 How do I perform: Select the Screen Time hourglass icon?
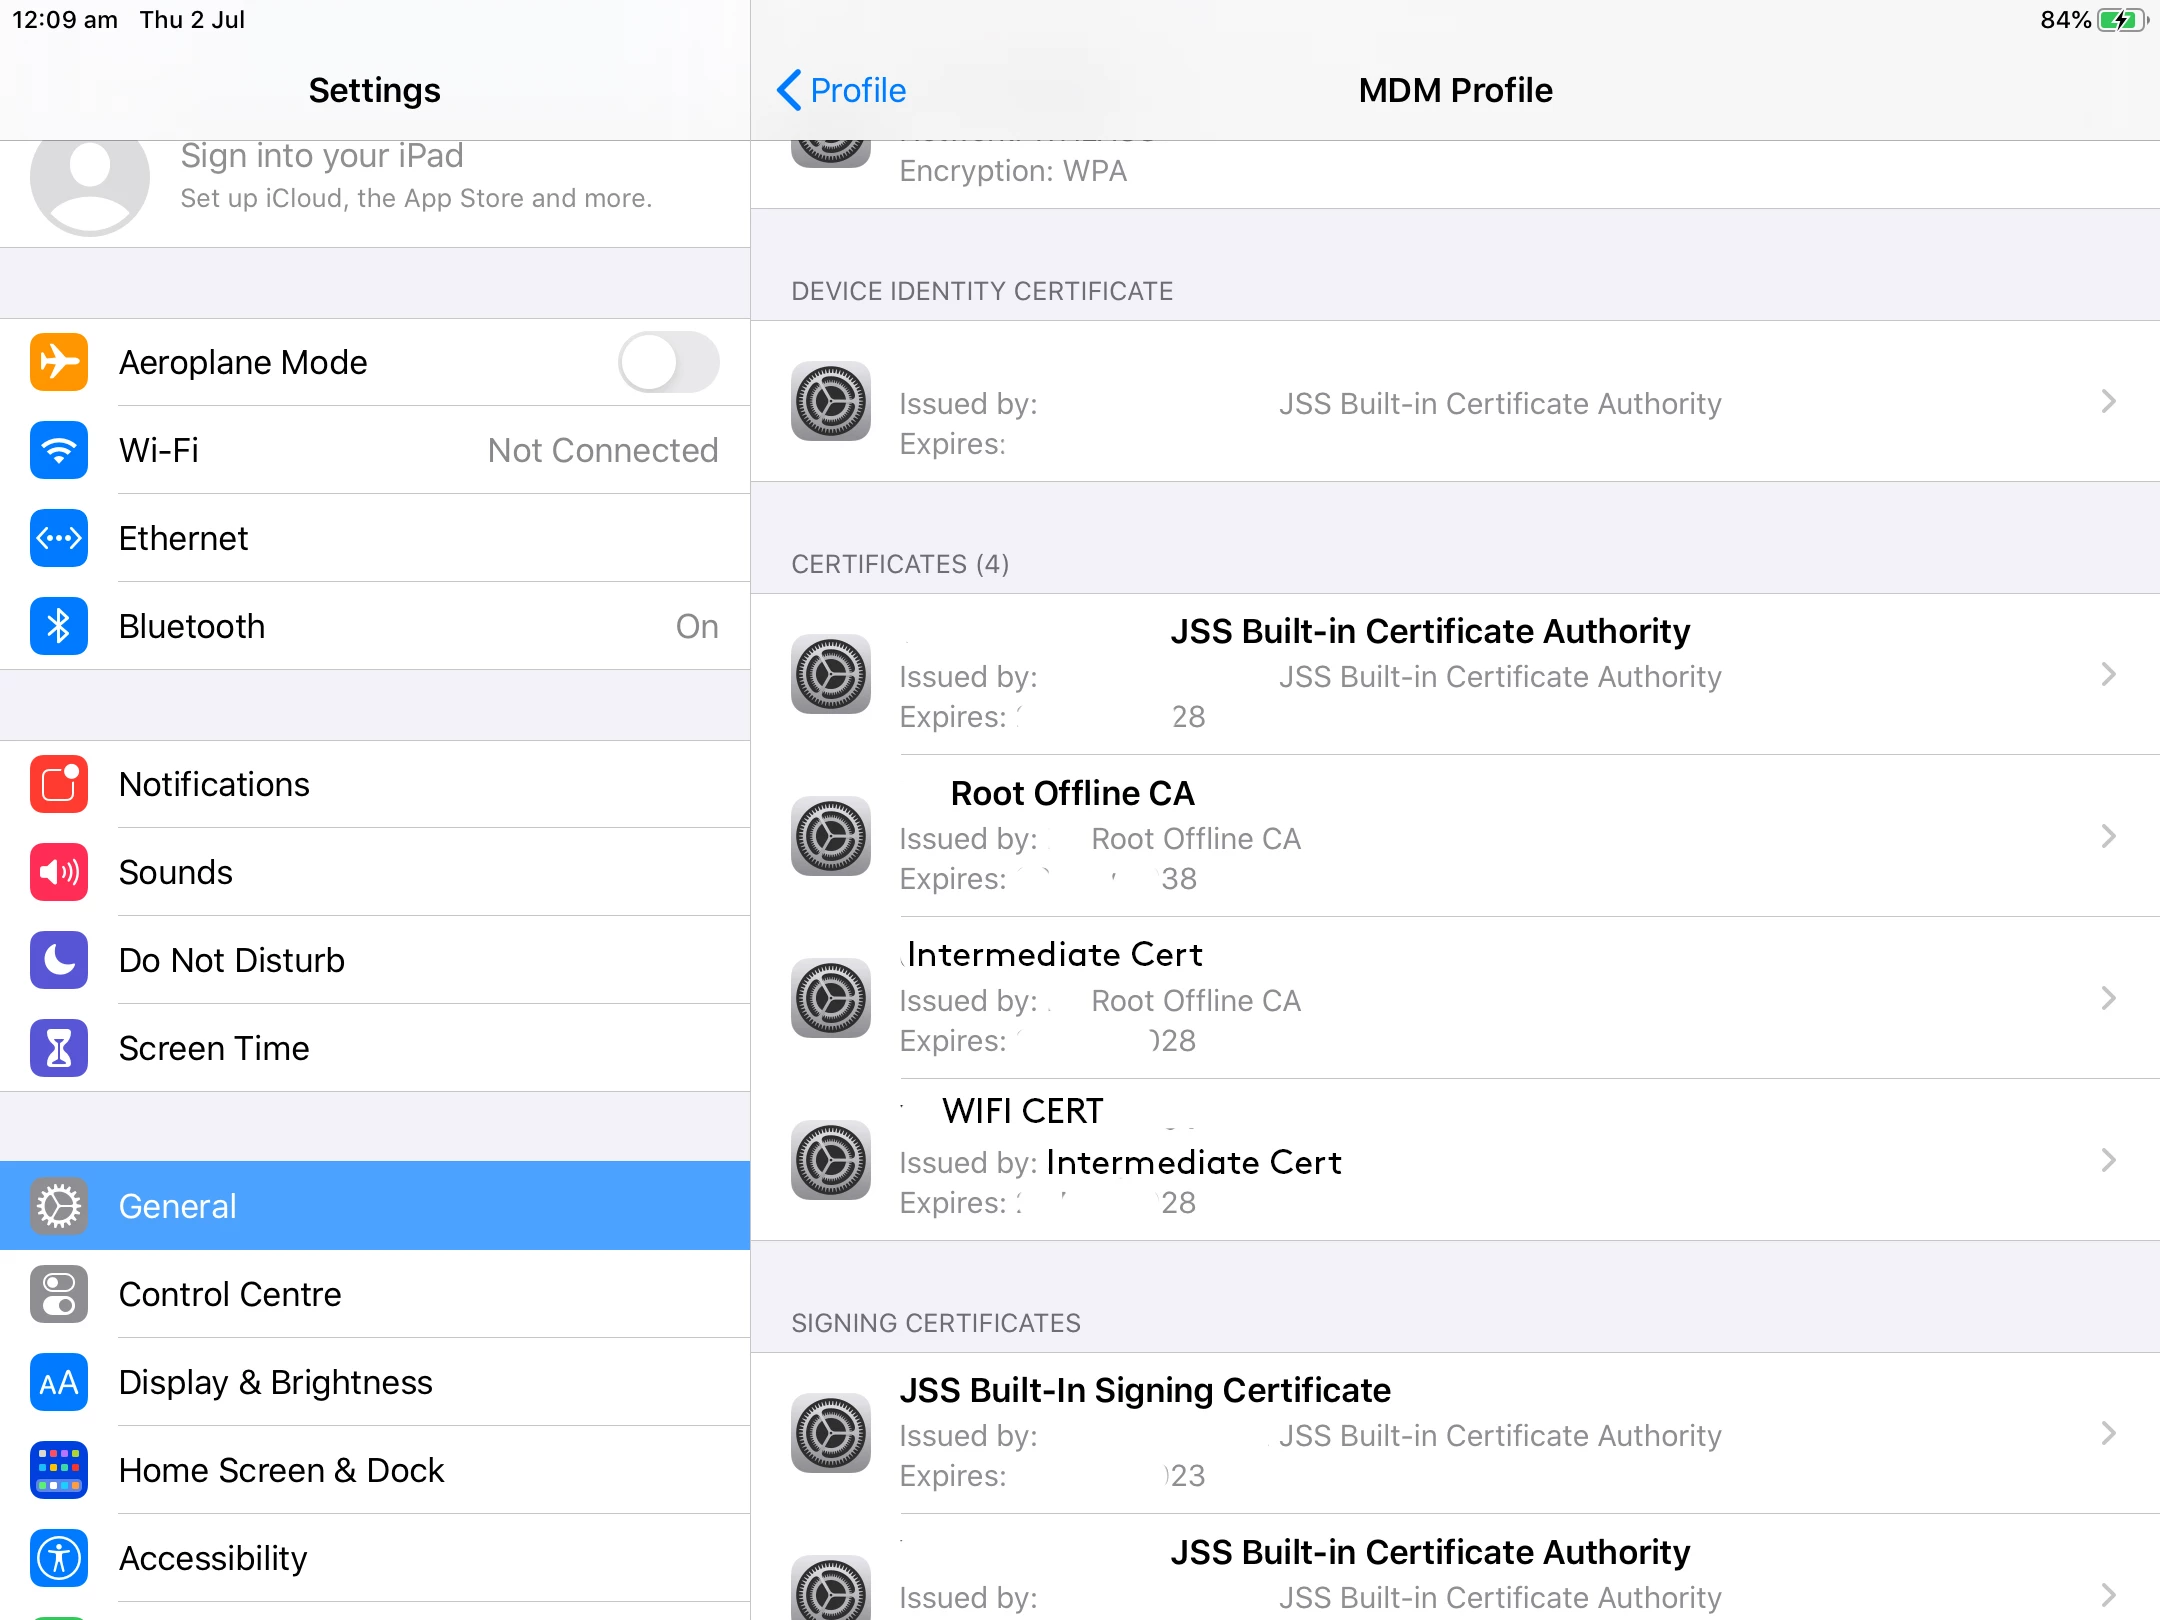pyautogui.click(x=59, y=1048)
